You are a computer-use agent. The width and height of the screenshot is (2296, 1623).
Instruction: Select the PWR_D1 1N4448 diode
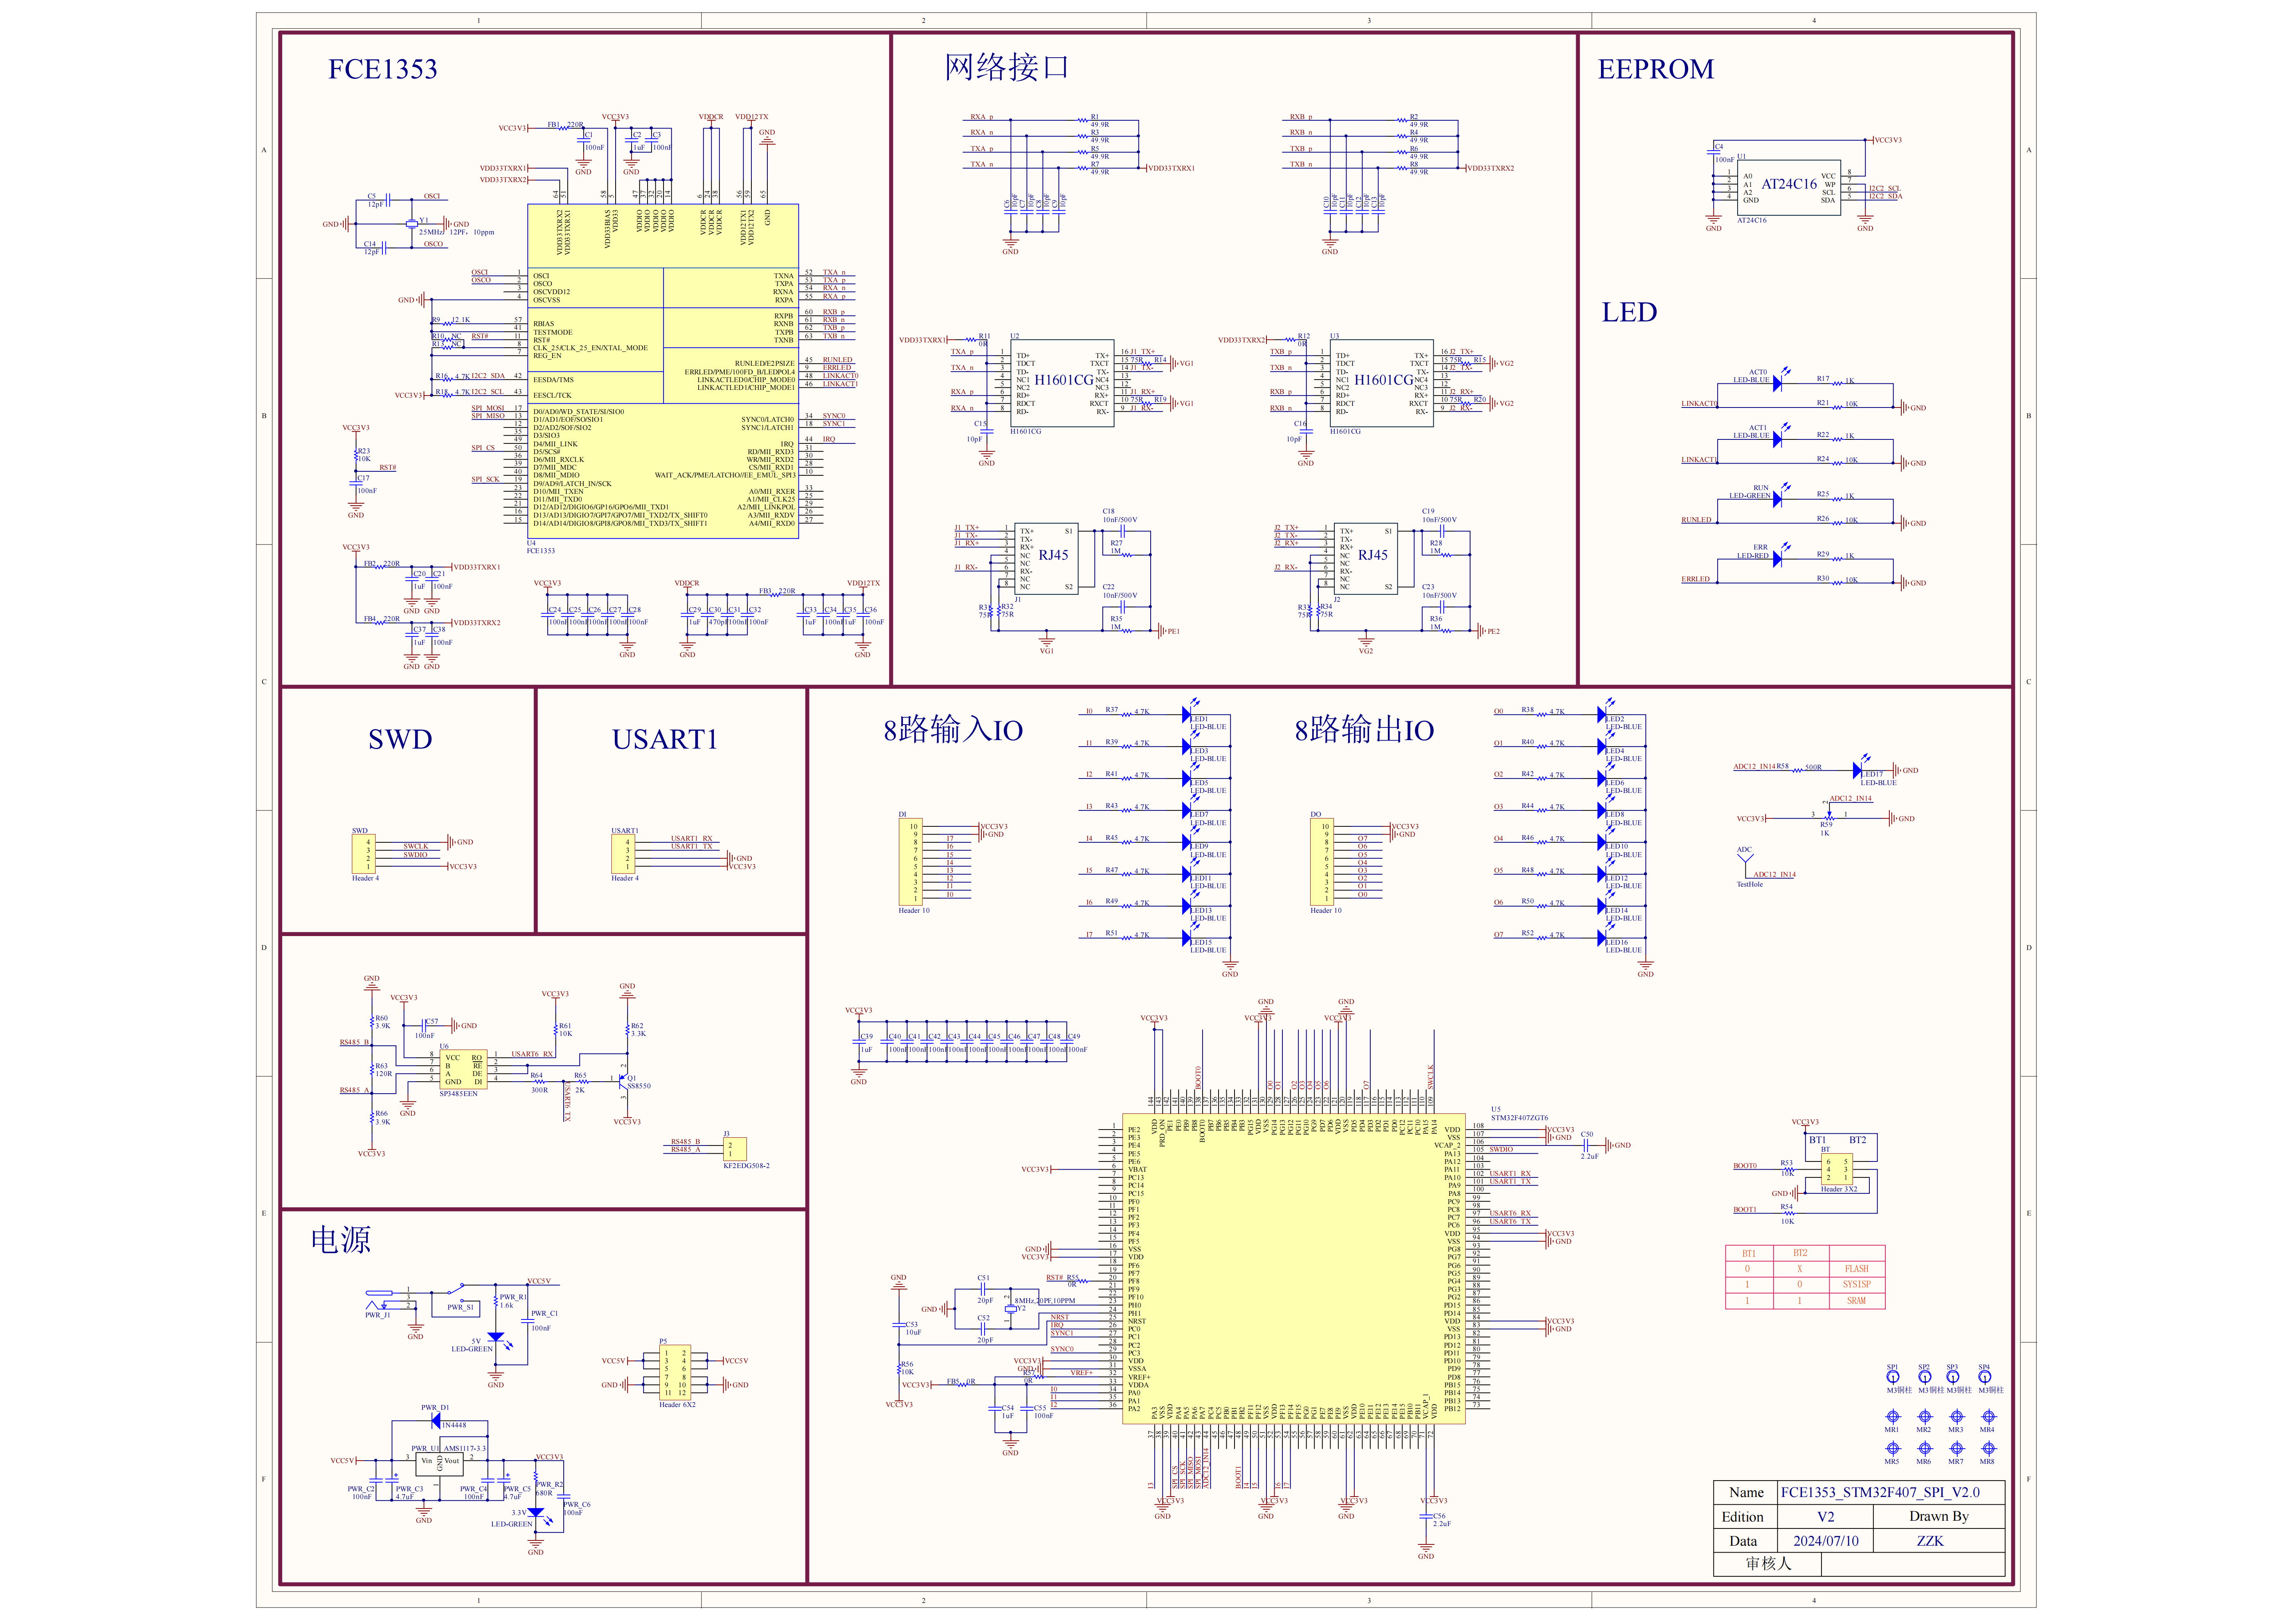[436, 1420]
